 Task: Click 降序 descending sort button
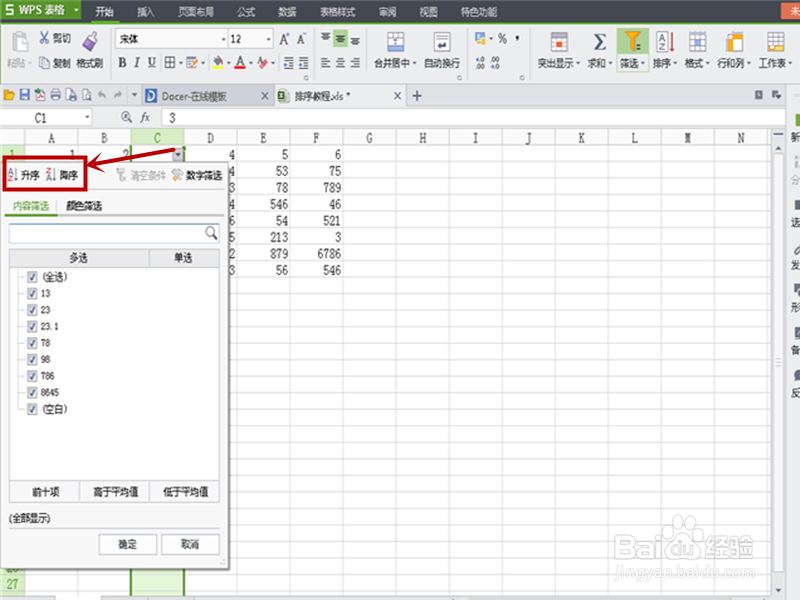pos(62,175)
